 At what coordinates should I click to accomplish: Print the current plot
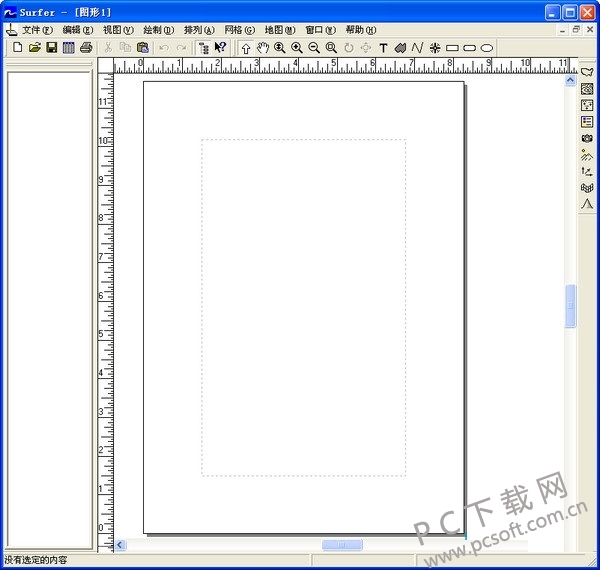click(x=86, y=48)
